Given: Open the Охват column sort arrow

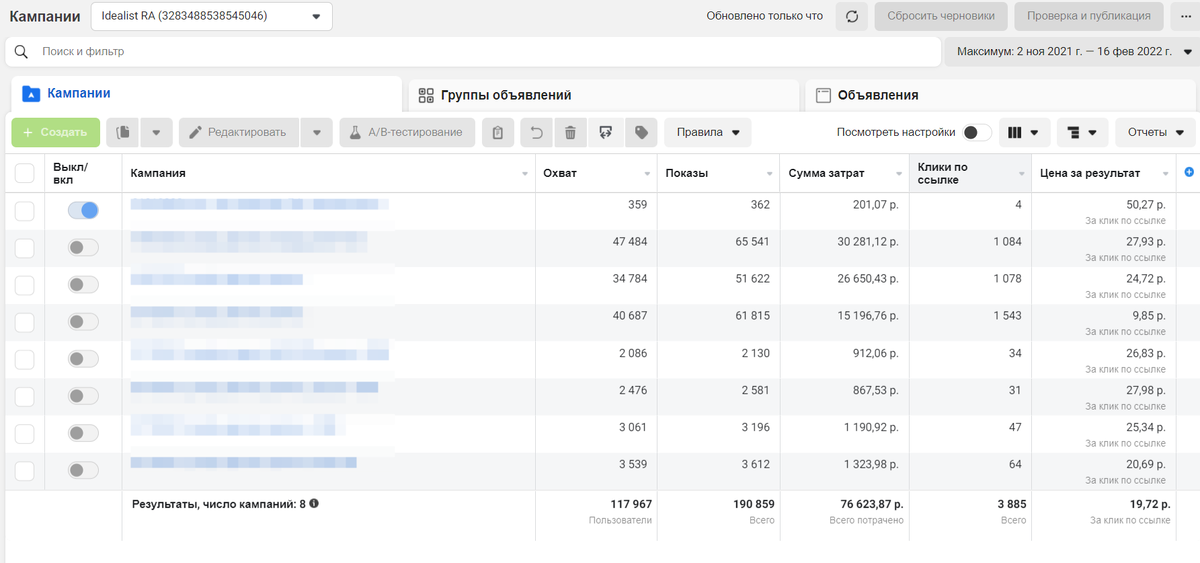Looking at the screenshot, I should [x=647, y=174].
